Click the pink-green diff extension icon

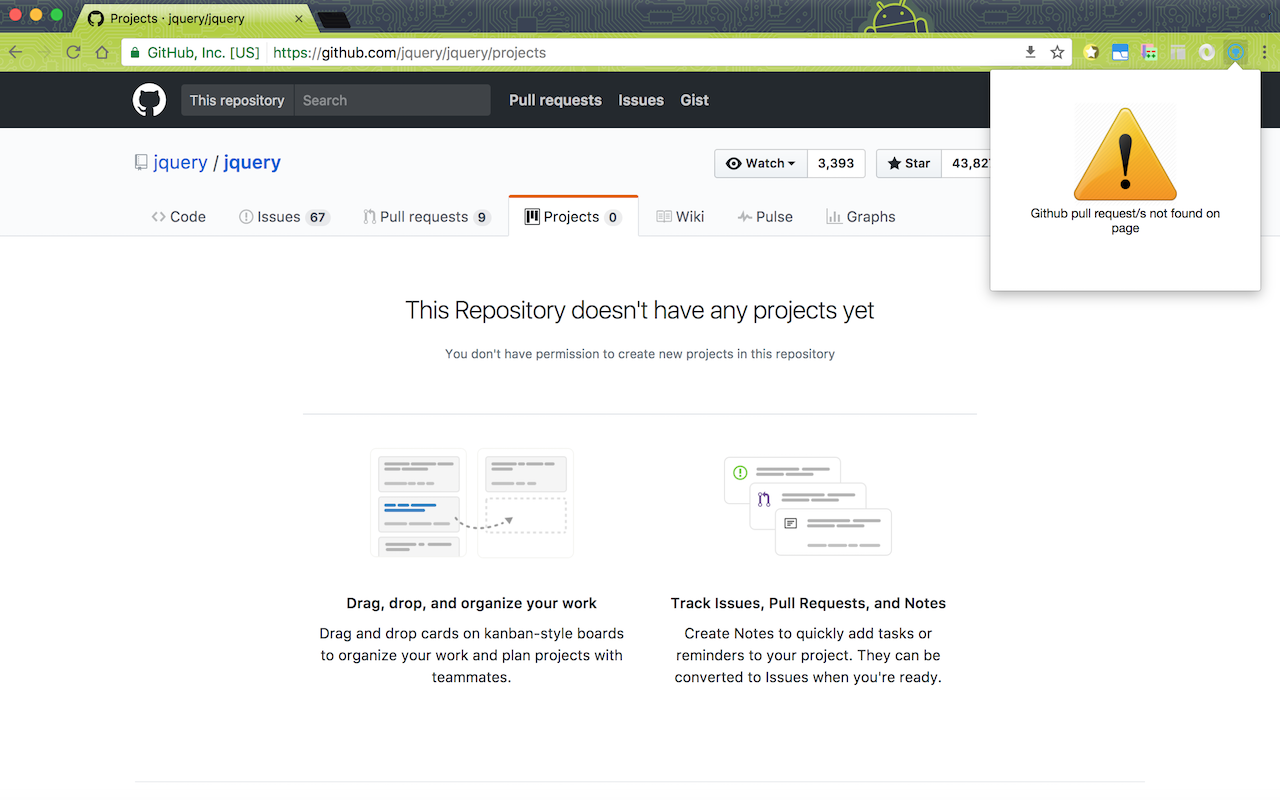coord(1150,52)
